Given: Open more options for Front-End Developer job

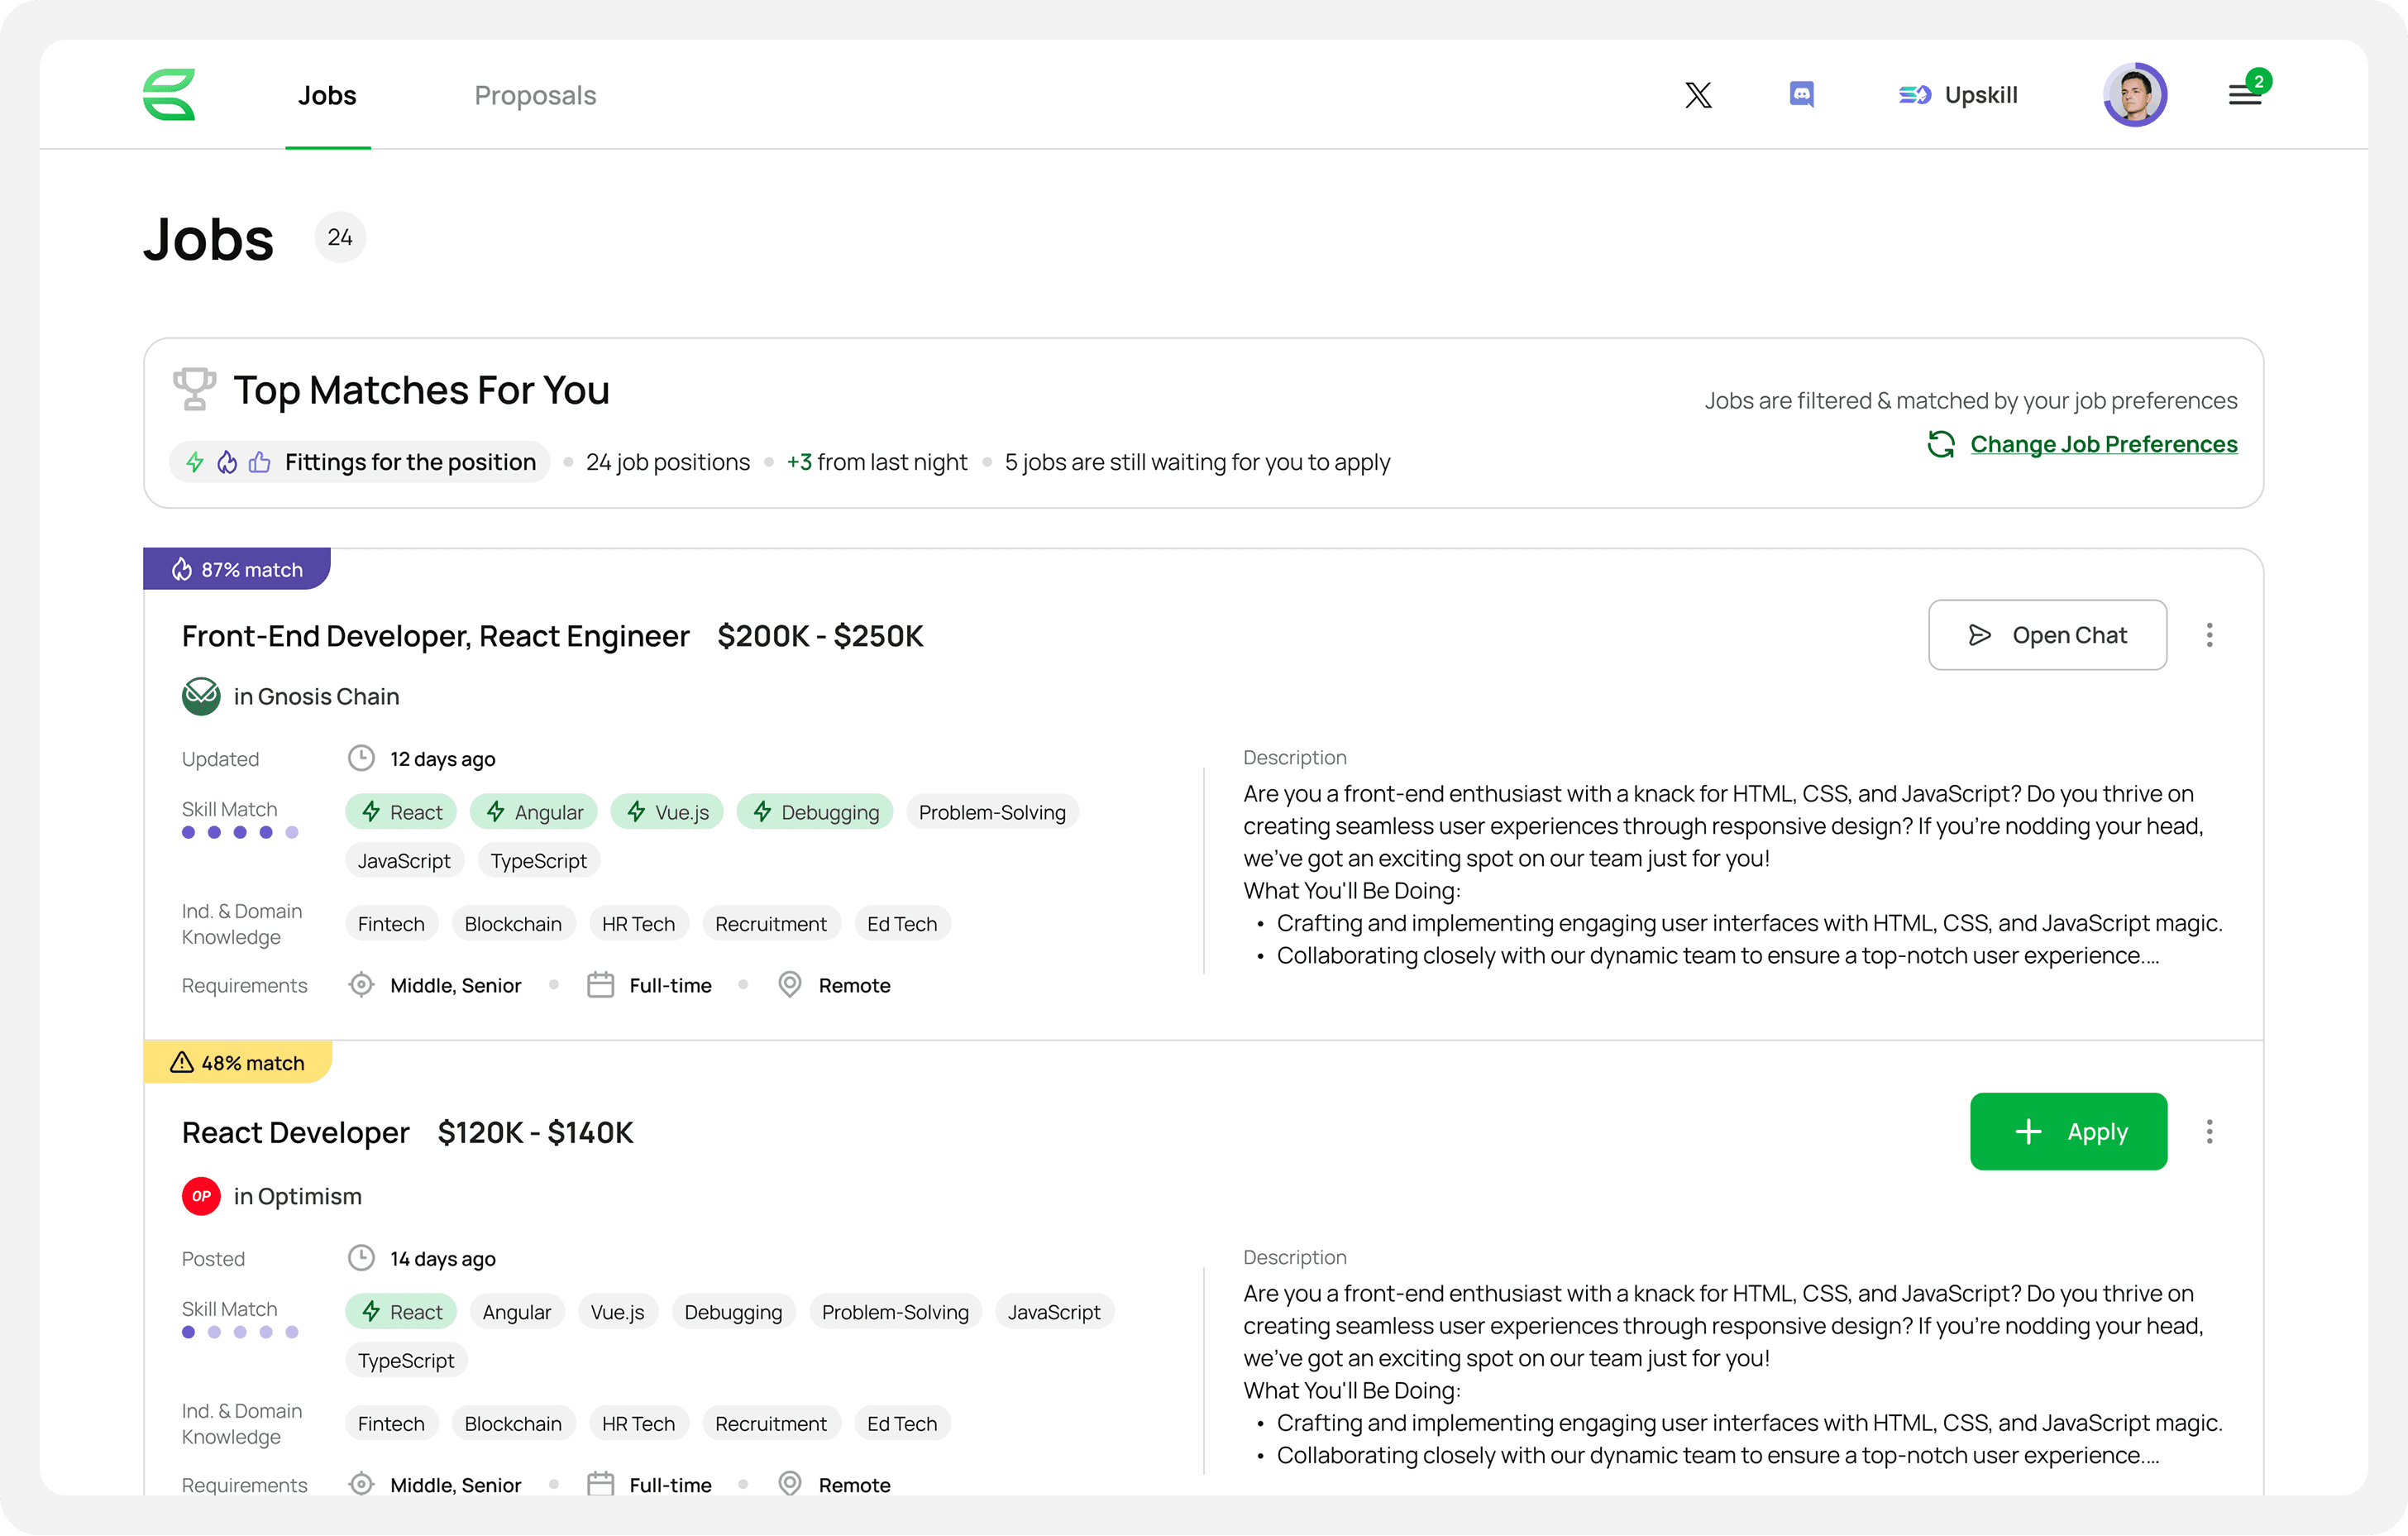Looking at the screenshot, I should (x=2209, y=635).
